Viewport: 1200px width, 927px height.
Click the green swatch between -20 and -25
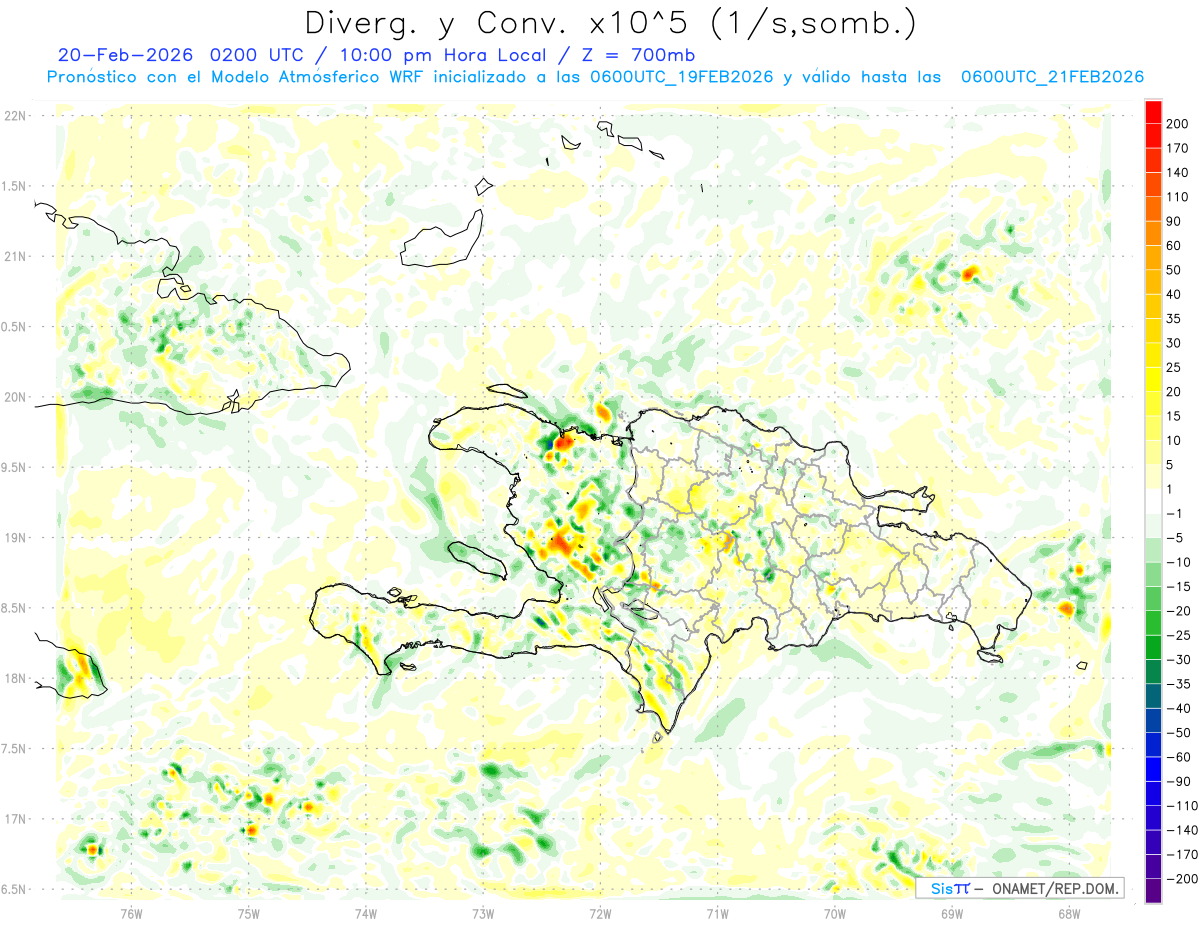pyautogui.click(x=1154, y=623)
